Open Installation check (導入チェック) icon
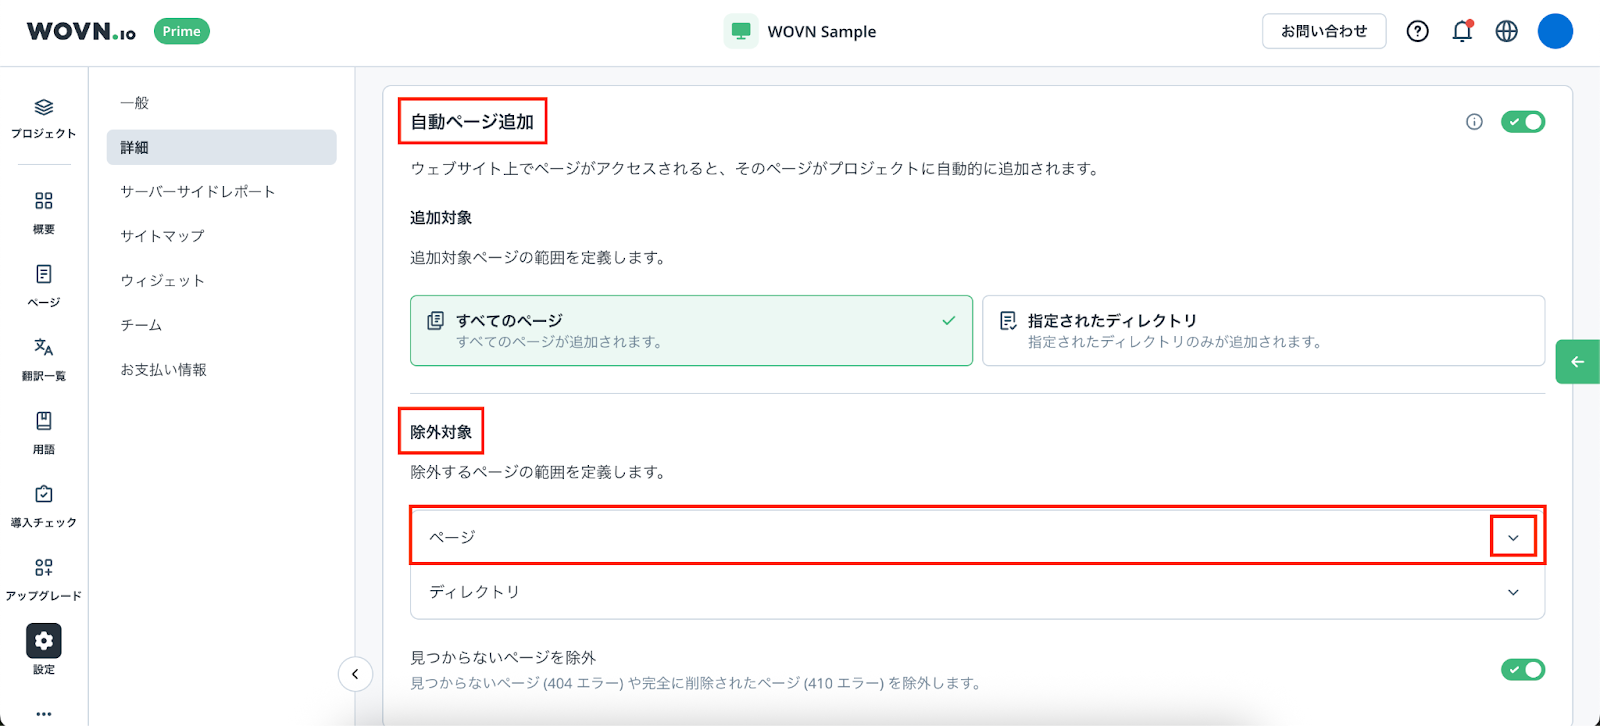Viewport: 1600px width, 726px height. click(x=44, y=495)
